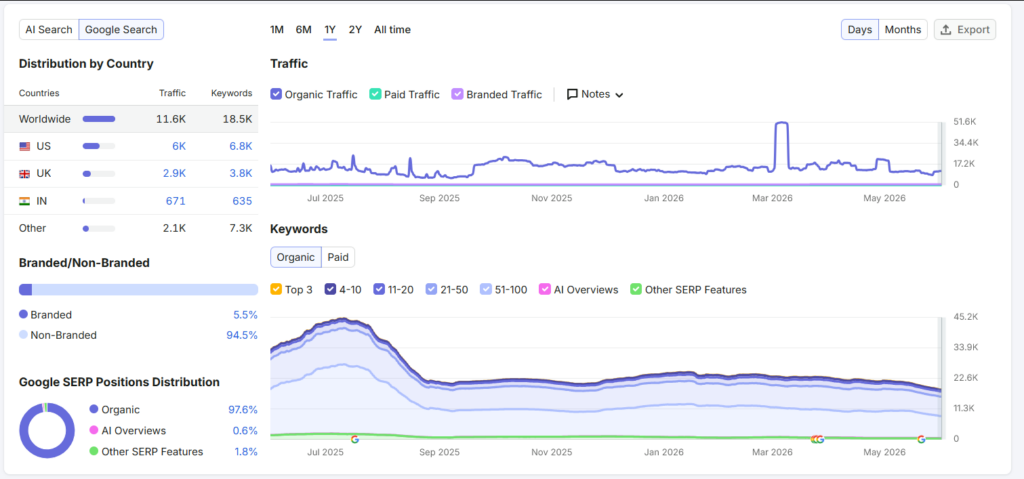Select the Organic keywords tab

click(x=296, y=257)
